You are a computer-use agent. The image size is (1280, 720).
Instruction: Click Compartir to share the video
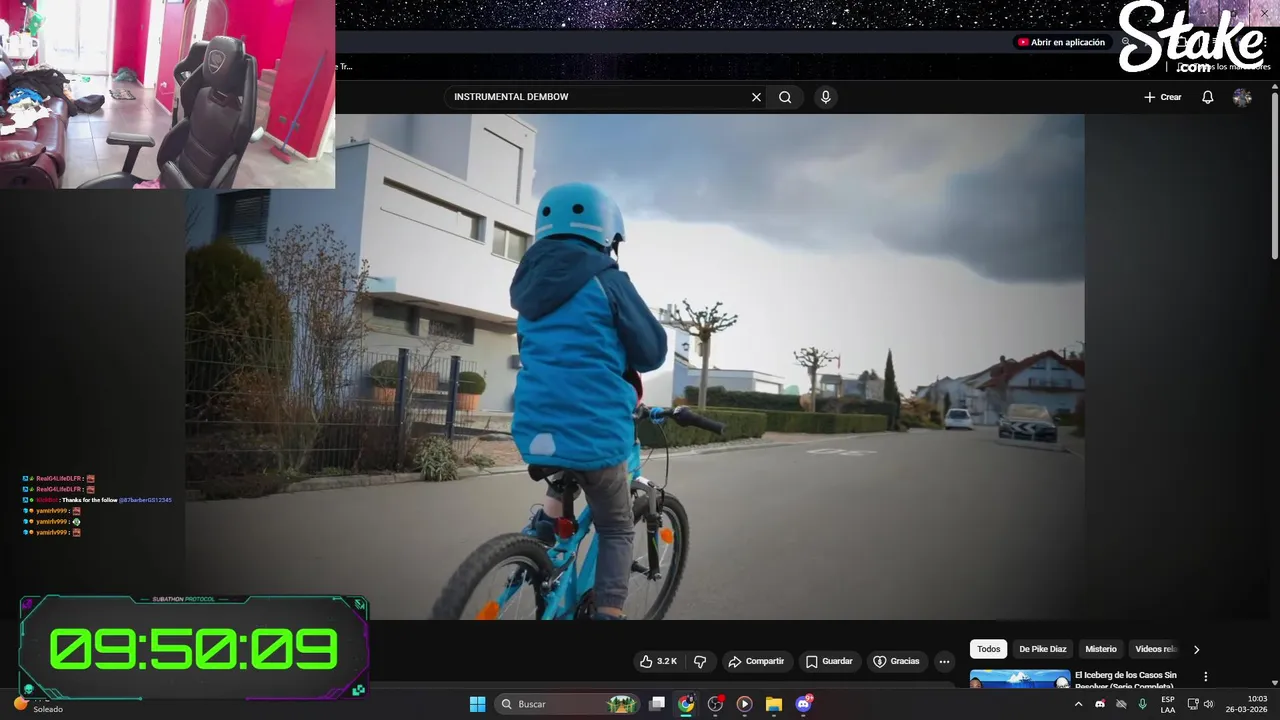[757, 661]
